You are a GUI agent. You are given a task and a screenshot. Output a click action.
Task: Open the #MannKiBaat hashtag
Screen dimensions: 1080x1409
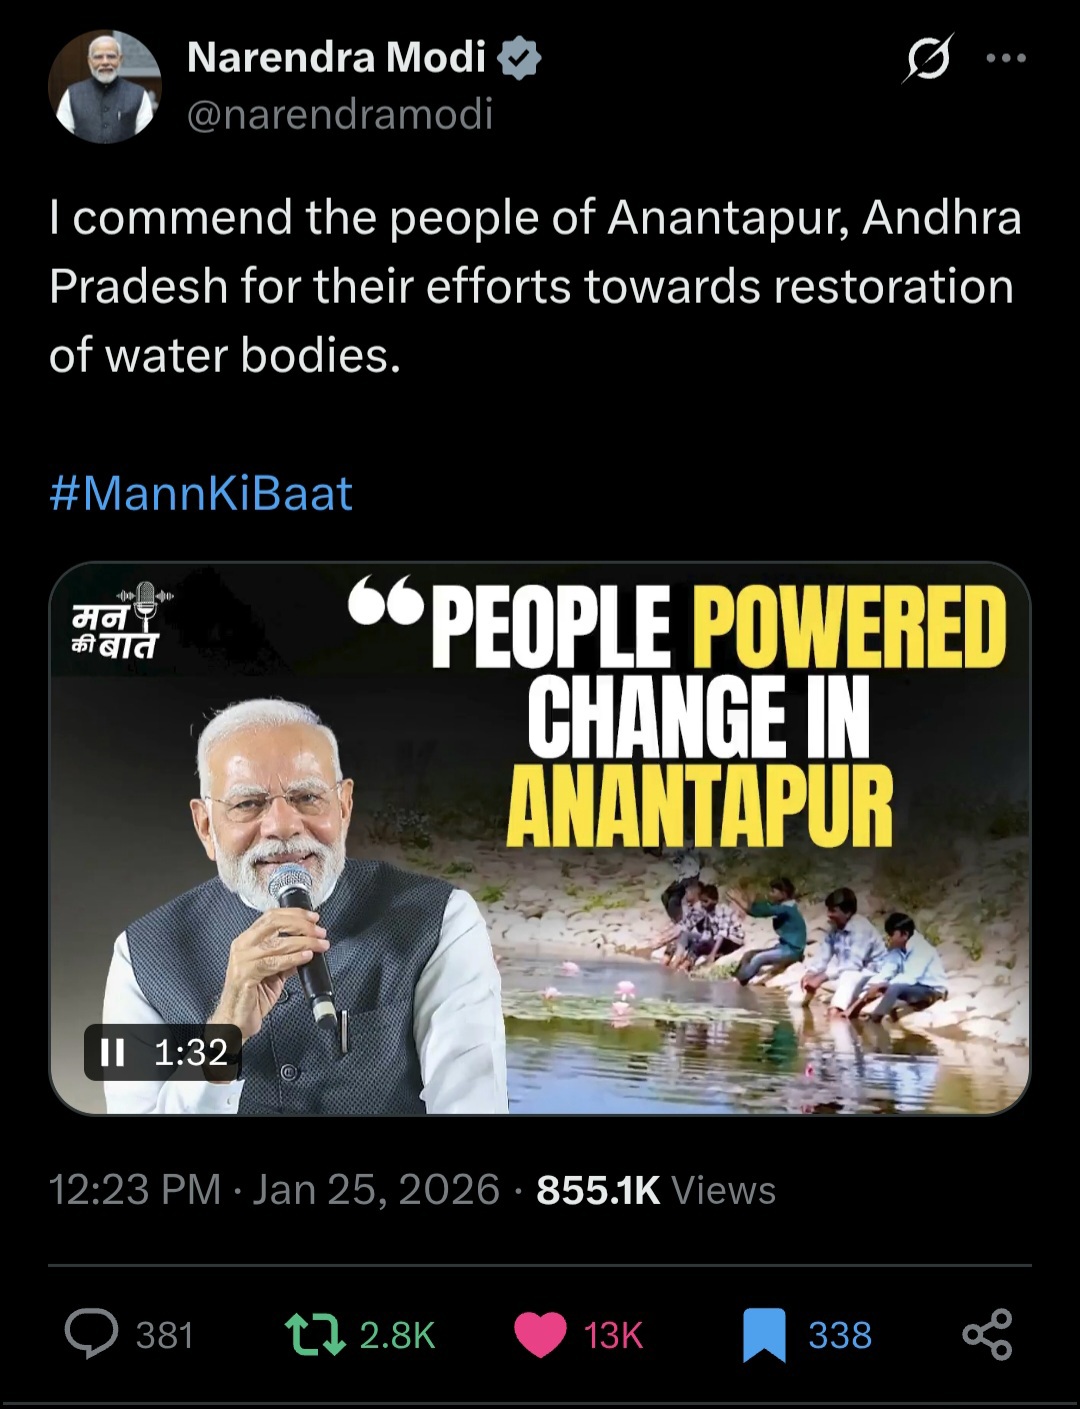pyautogui.click(x=200, y=493)
